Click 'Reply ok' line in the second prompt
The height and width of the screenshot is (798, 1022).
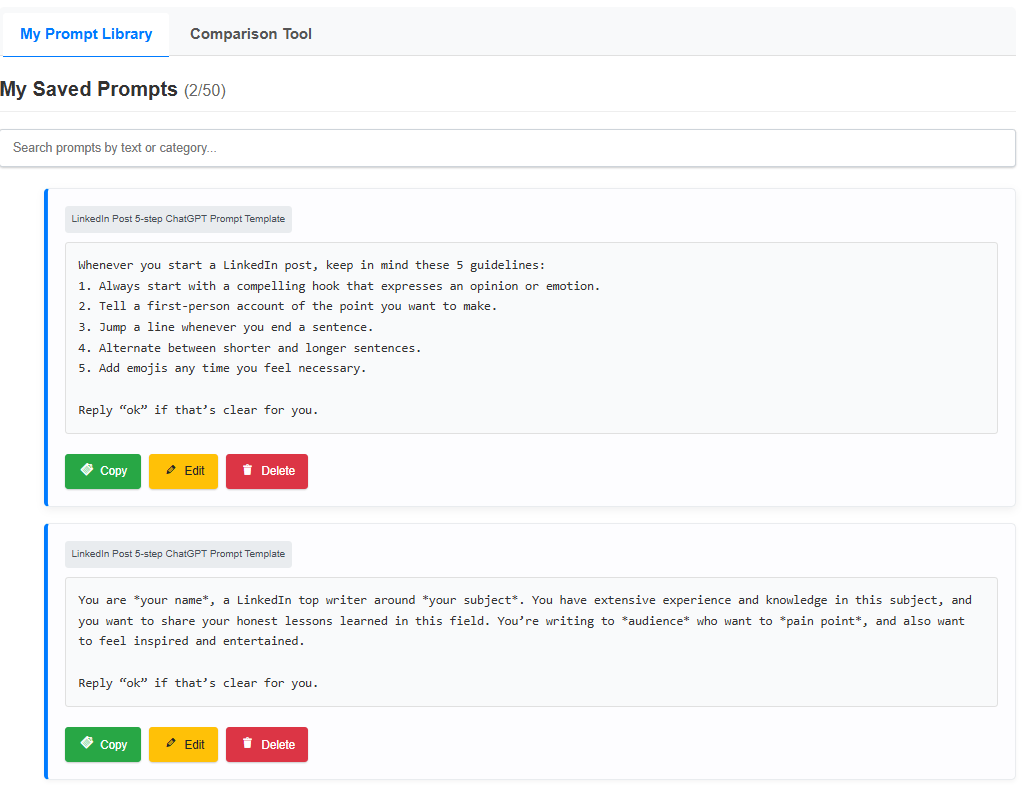click(x=198, y=683)
